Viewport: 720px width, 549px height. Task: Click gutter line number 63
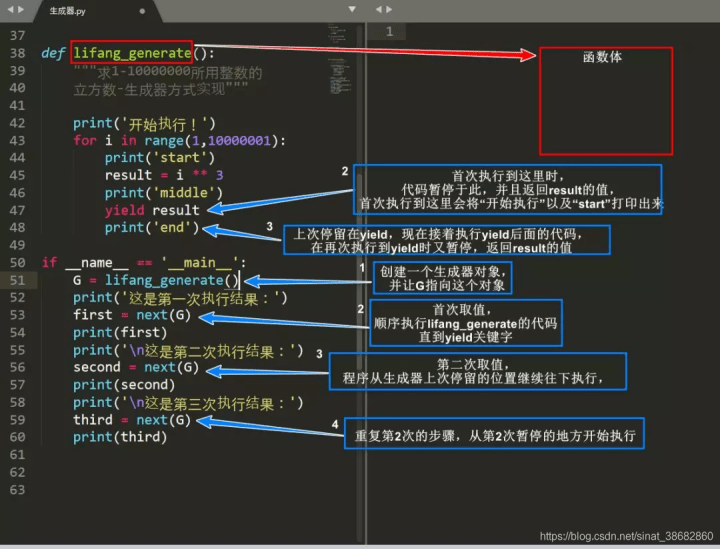[x=17, y=490]
